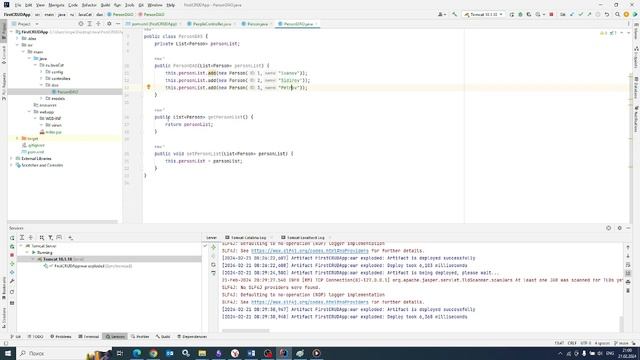The image size is (640, 360).
Task: Open Microsoft Edge from the taskbar
Action: (137, 353)
